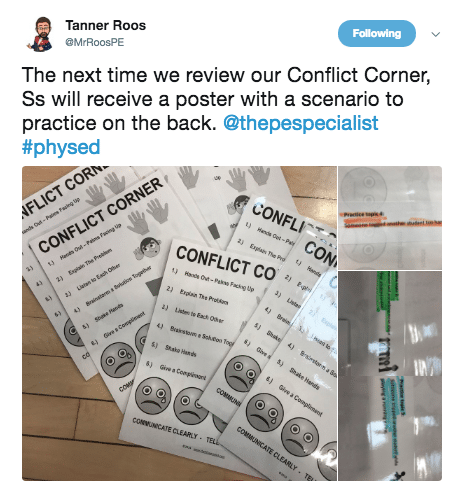Screen dimensions: 457x490
Task: Open the @MrRoosPE handle
Action: [95, 42]
